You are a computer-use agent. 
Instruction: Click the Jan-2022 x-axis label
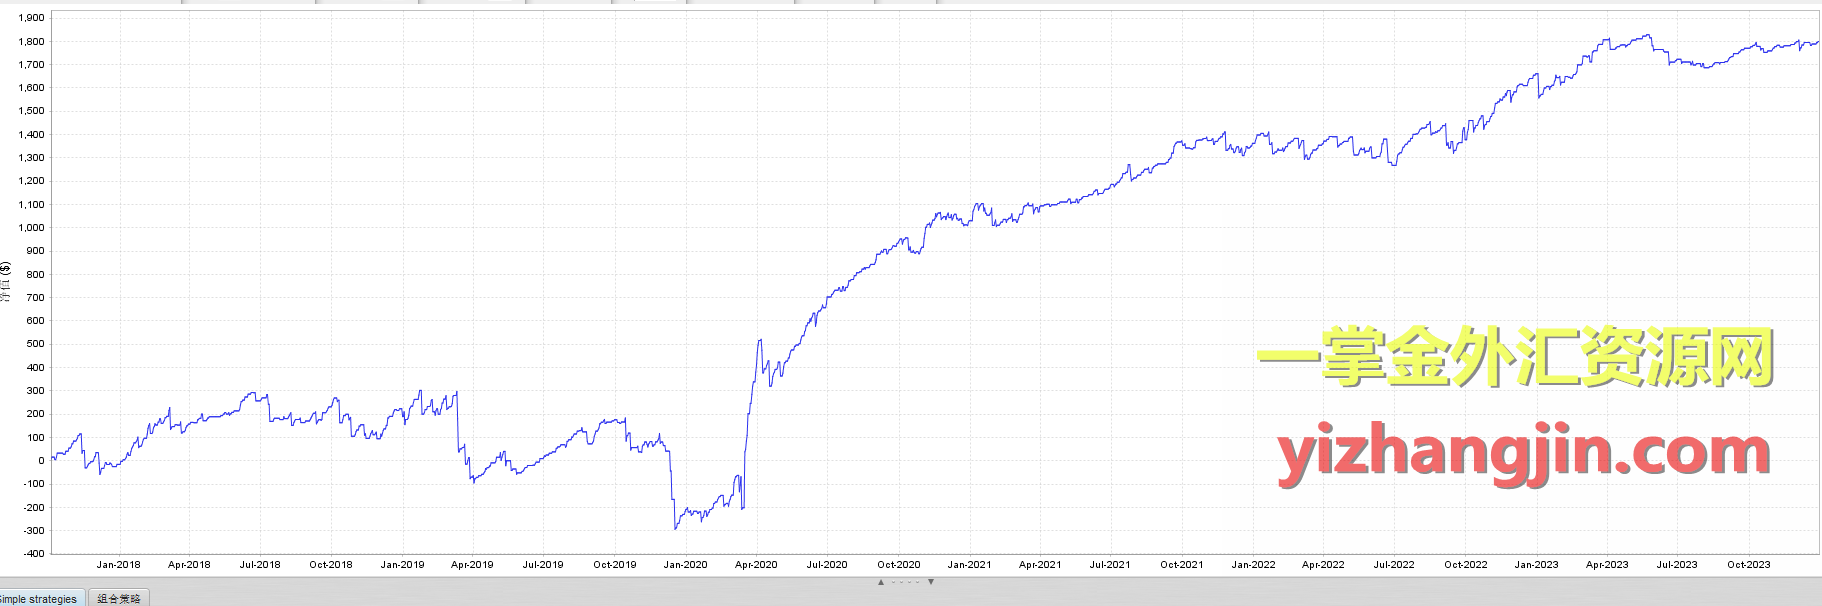click(1253, 565)
